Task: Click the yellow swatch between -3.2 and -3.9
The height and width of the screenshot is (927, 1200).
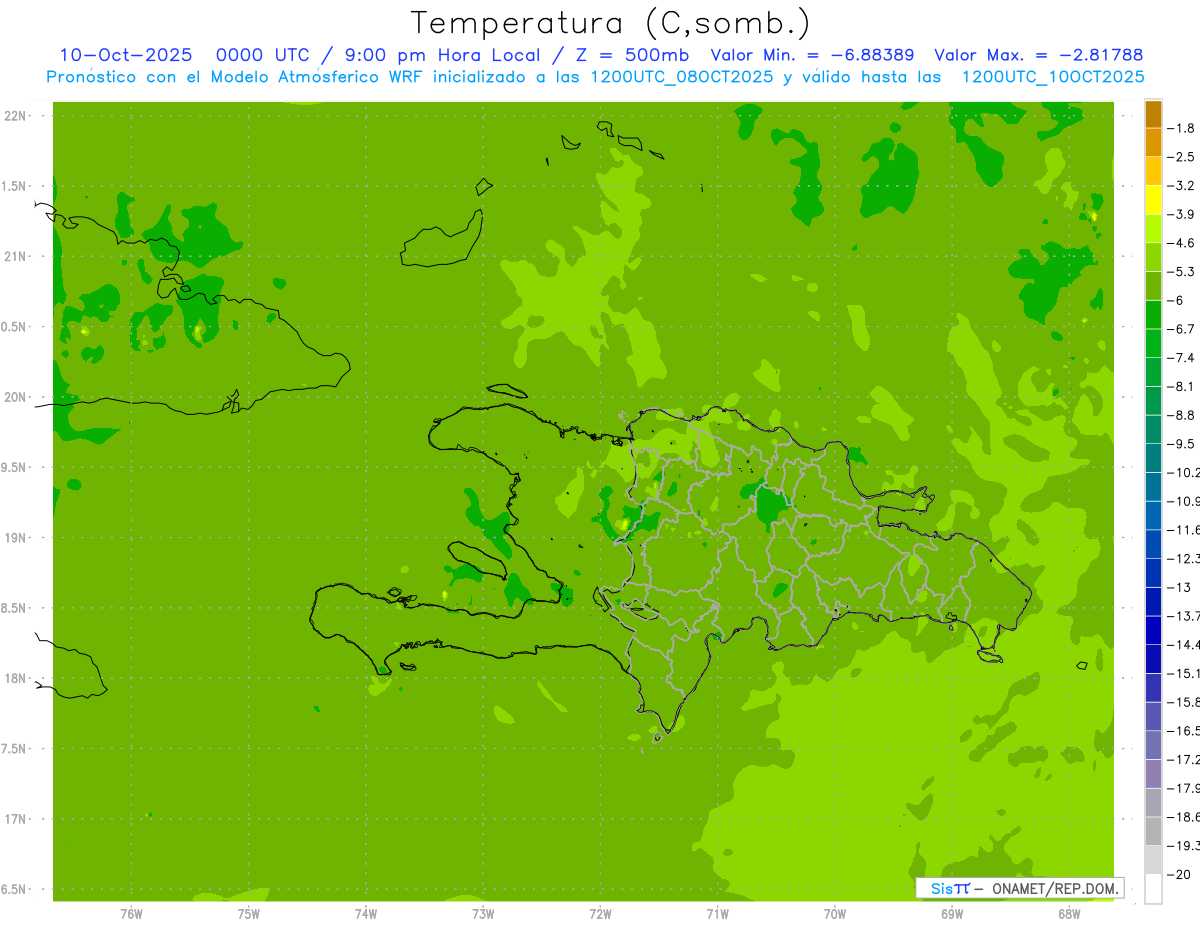Action: point(1153,201)
